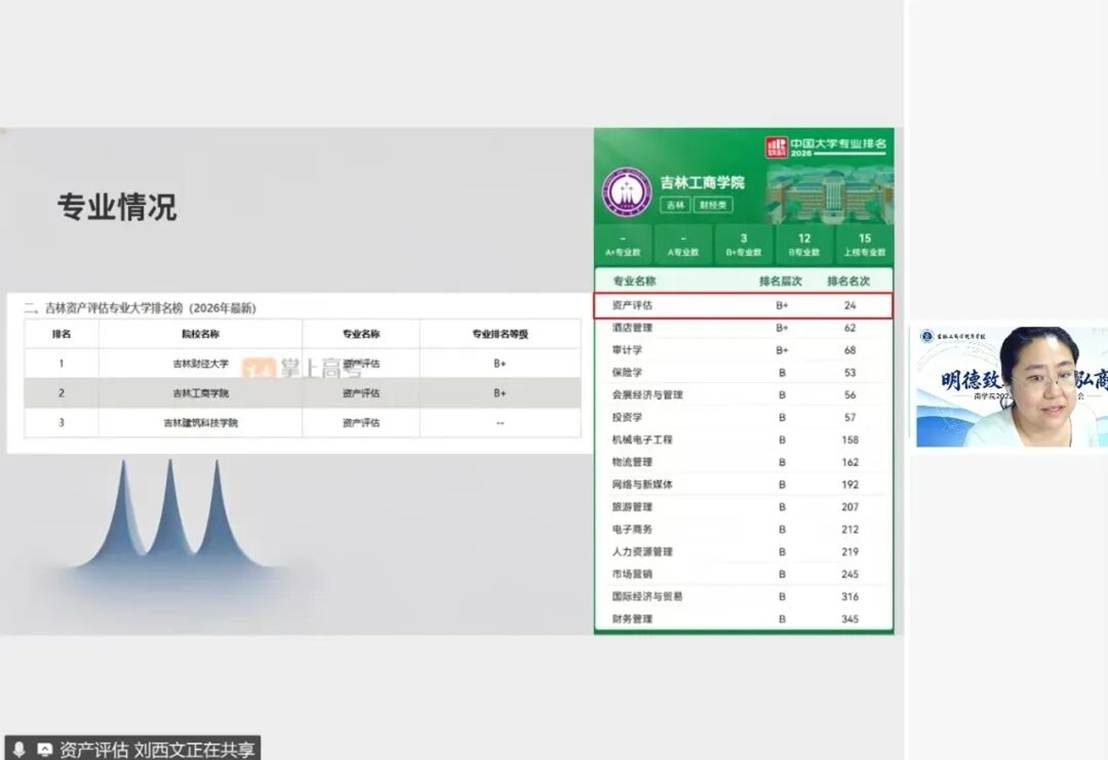Select the 投资学 row
Image resolution: width=1108 pixels, height=760 pixels.
(x=743, y=417)
